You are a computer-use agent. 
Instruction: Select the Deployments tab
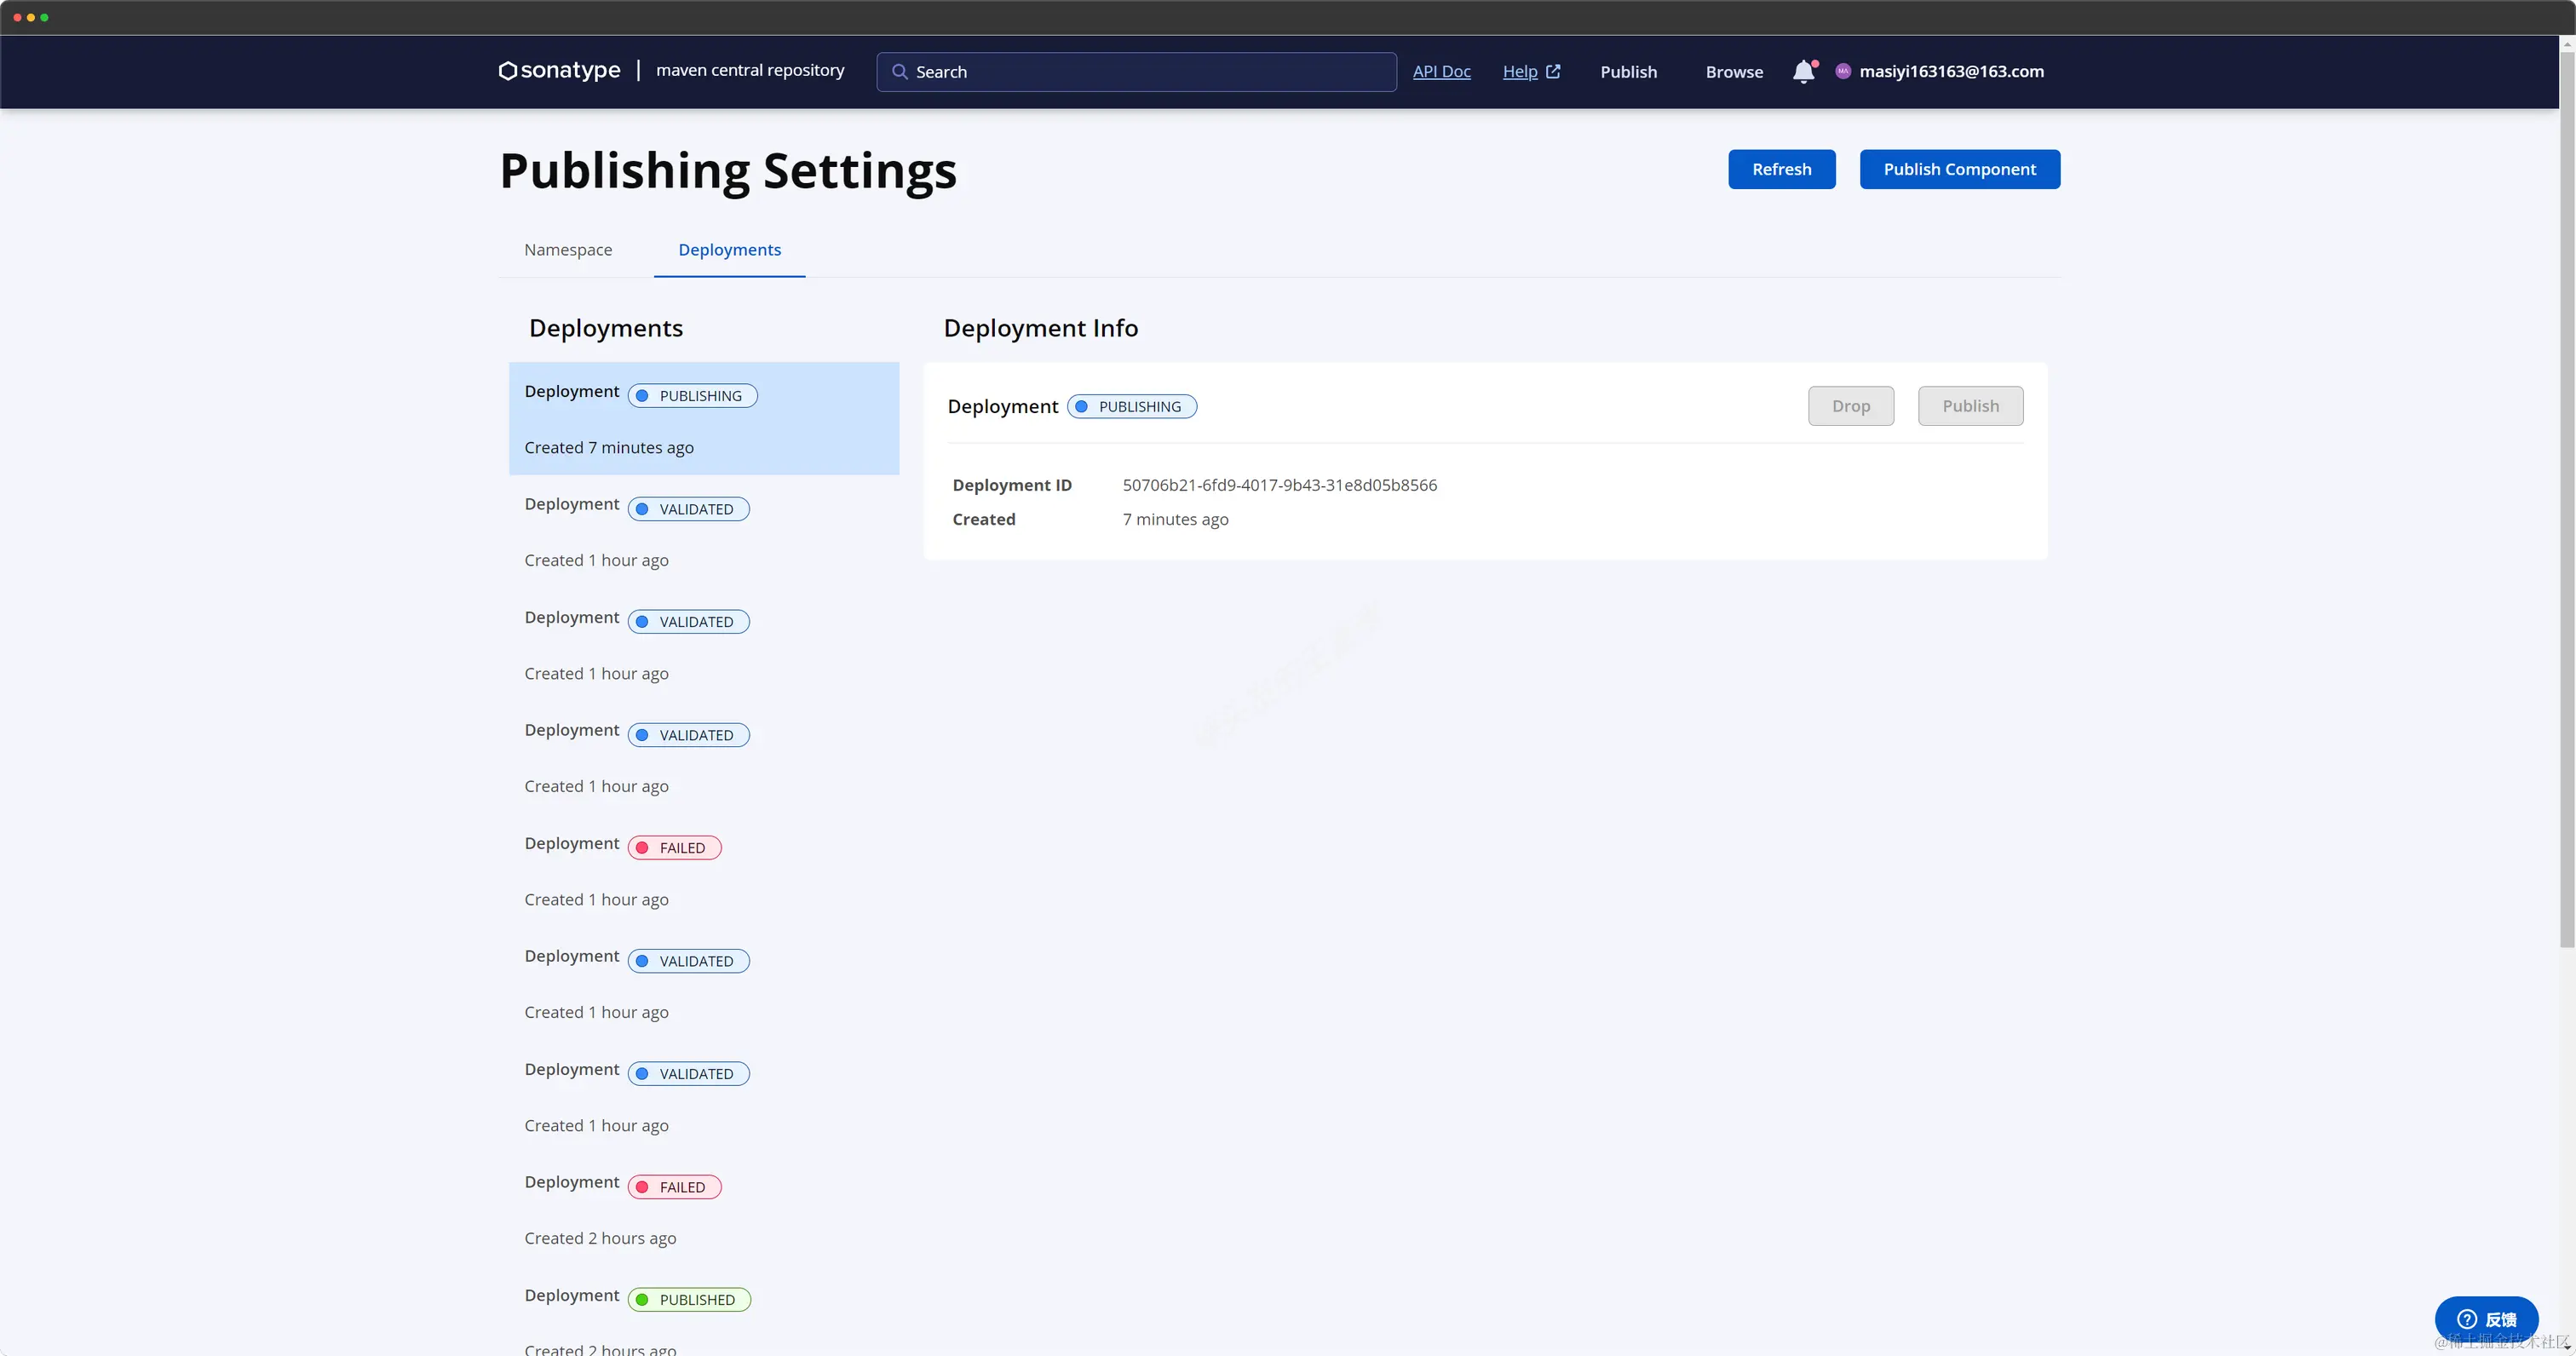(x=729, y=250)
